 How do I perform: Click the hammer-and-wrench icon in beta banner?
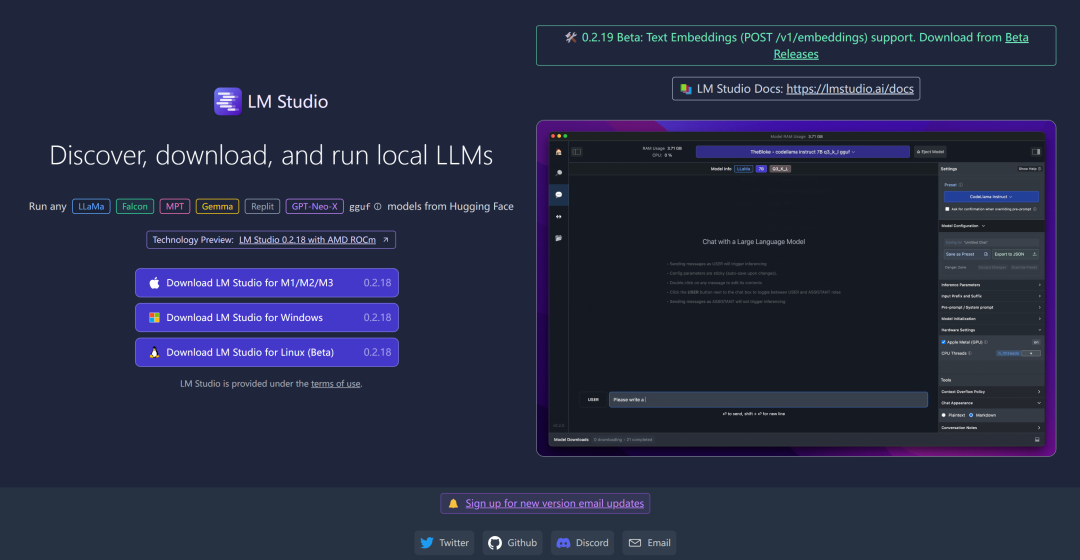pos(571,37)
